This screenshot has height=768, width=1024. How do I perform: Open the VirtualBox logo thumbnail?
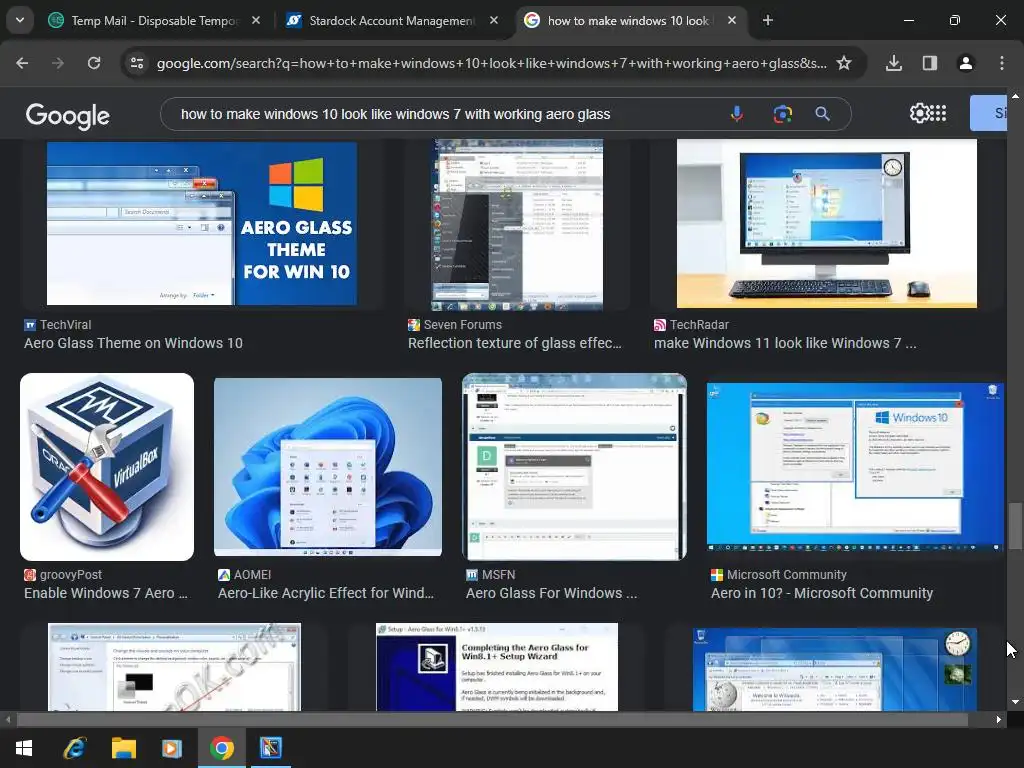(x=107, y=467)
